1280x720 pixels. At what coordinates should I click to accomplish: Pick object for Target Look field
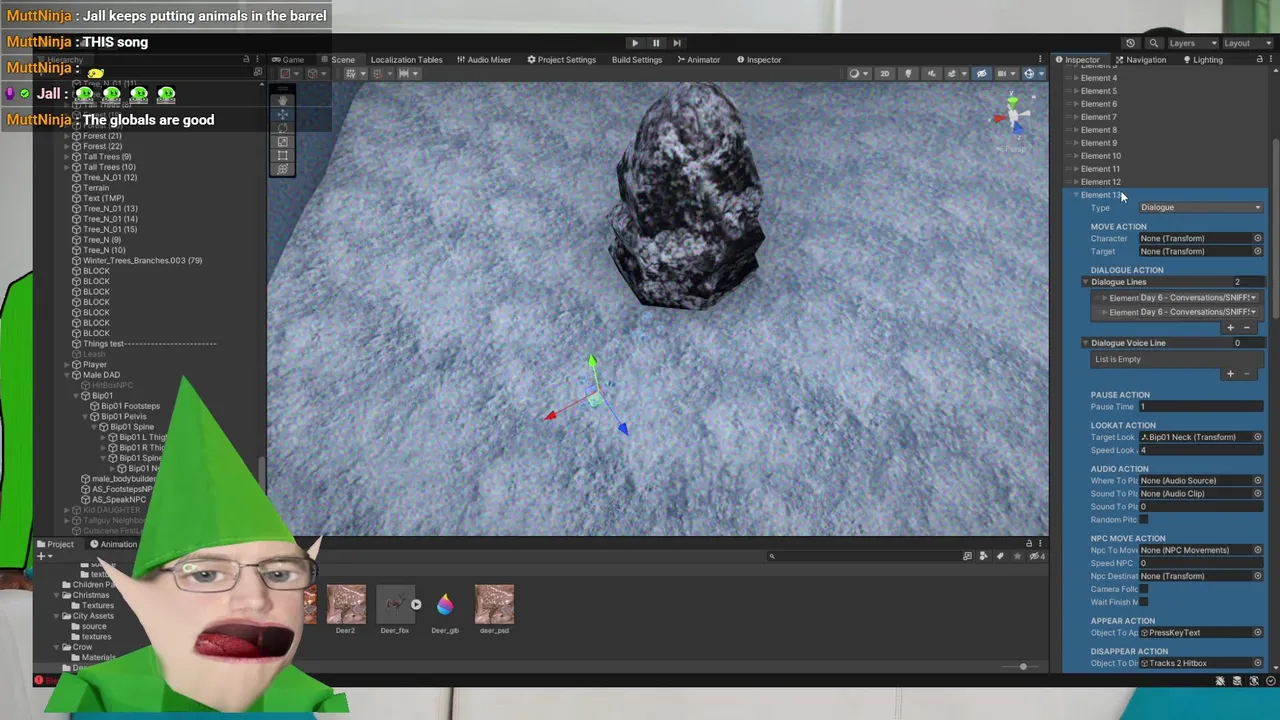[1258, 437]
